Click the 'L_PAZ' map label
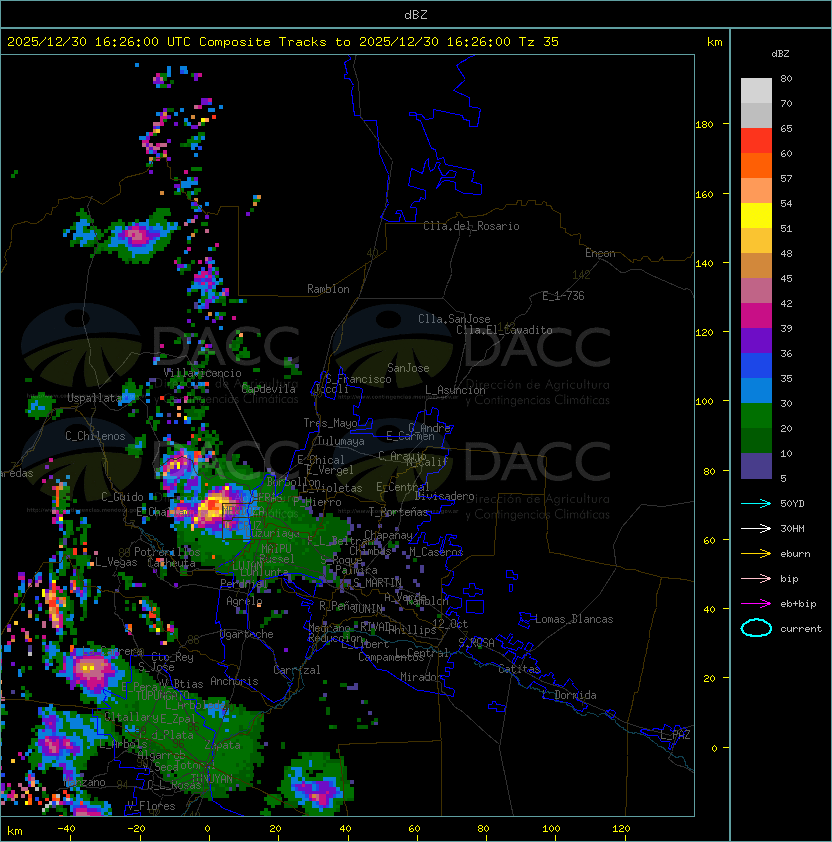The image size is (832, 842). click(x=675, y=735)
